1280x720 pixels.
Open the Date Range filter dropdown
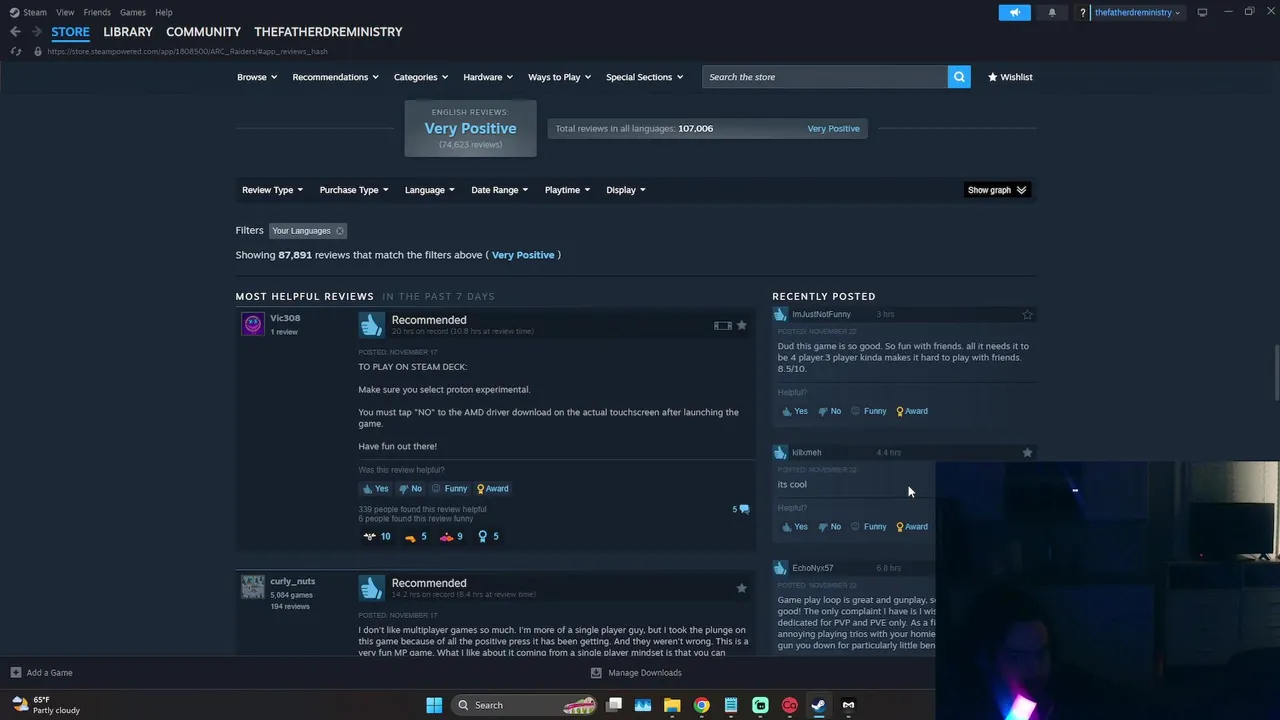(x=500, y=190)
